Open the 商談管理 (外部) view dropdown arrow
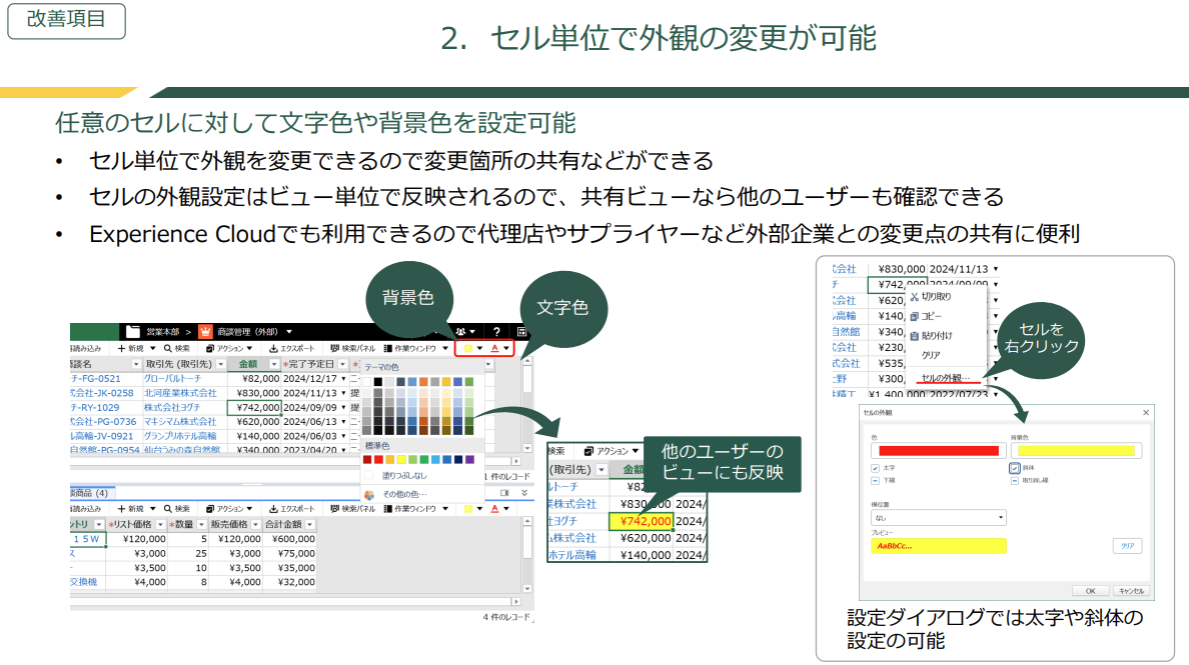The height and width of the screenshot is (665, 1189). 289,332
